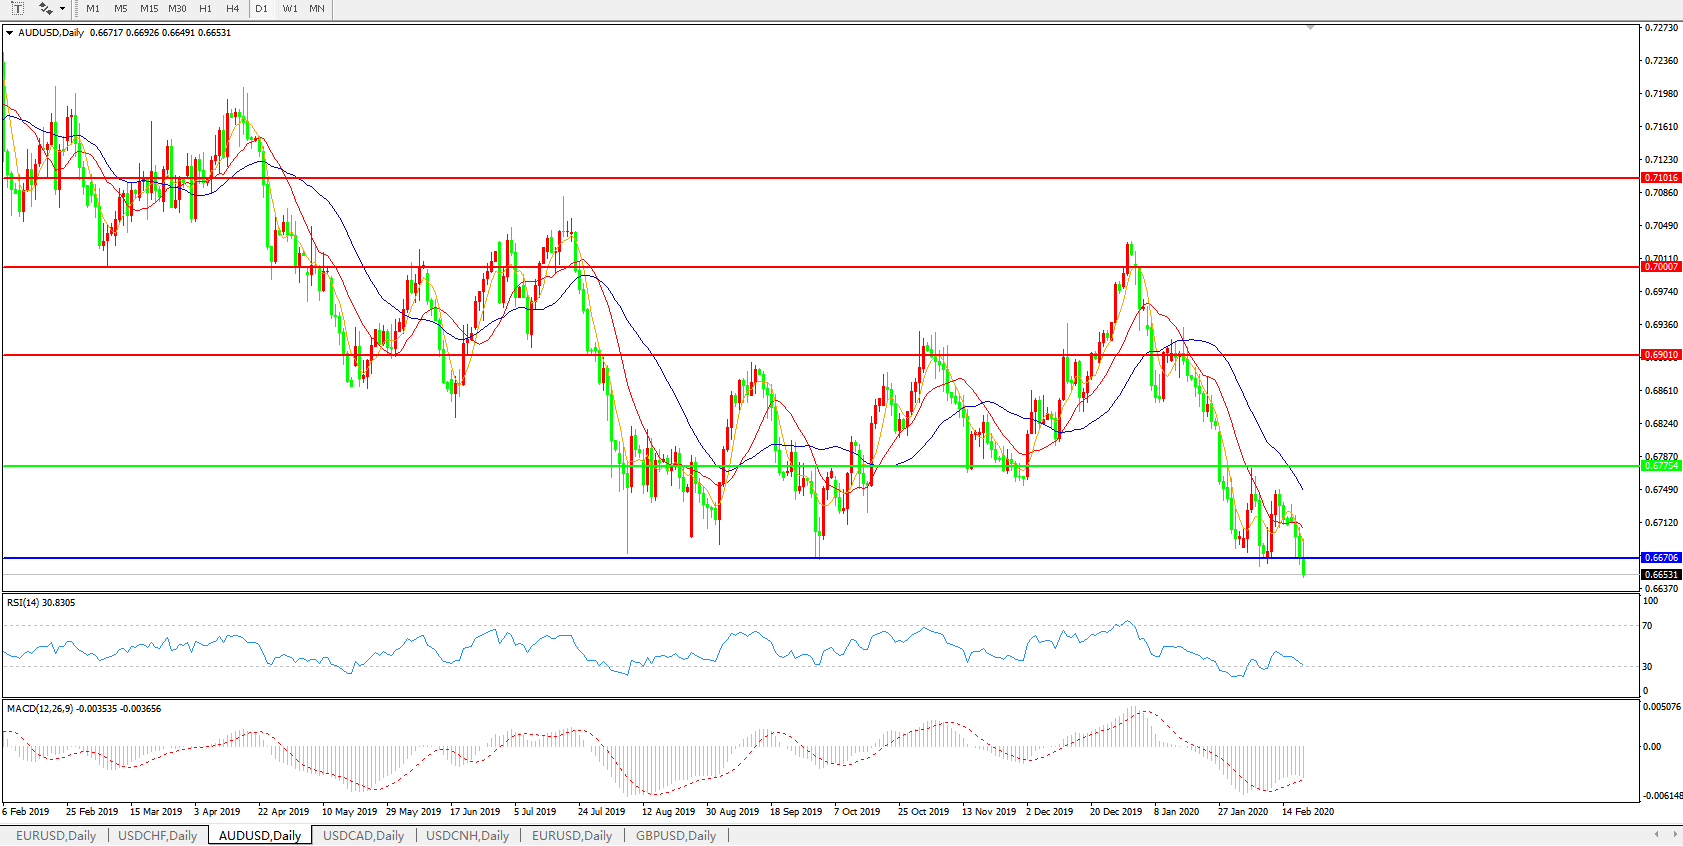Switch the timeframe to M1
Image resolution: width=1683 pixels, height=846 pixels.
pos(93,9)
